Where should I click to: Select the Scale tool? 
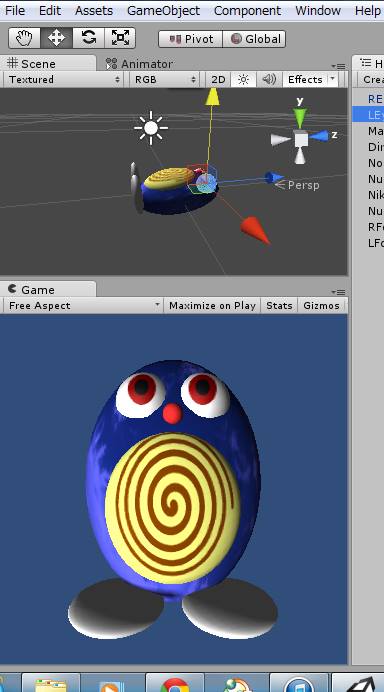point(120,38)
